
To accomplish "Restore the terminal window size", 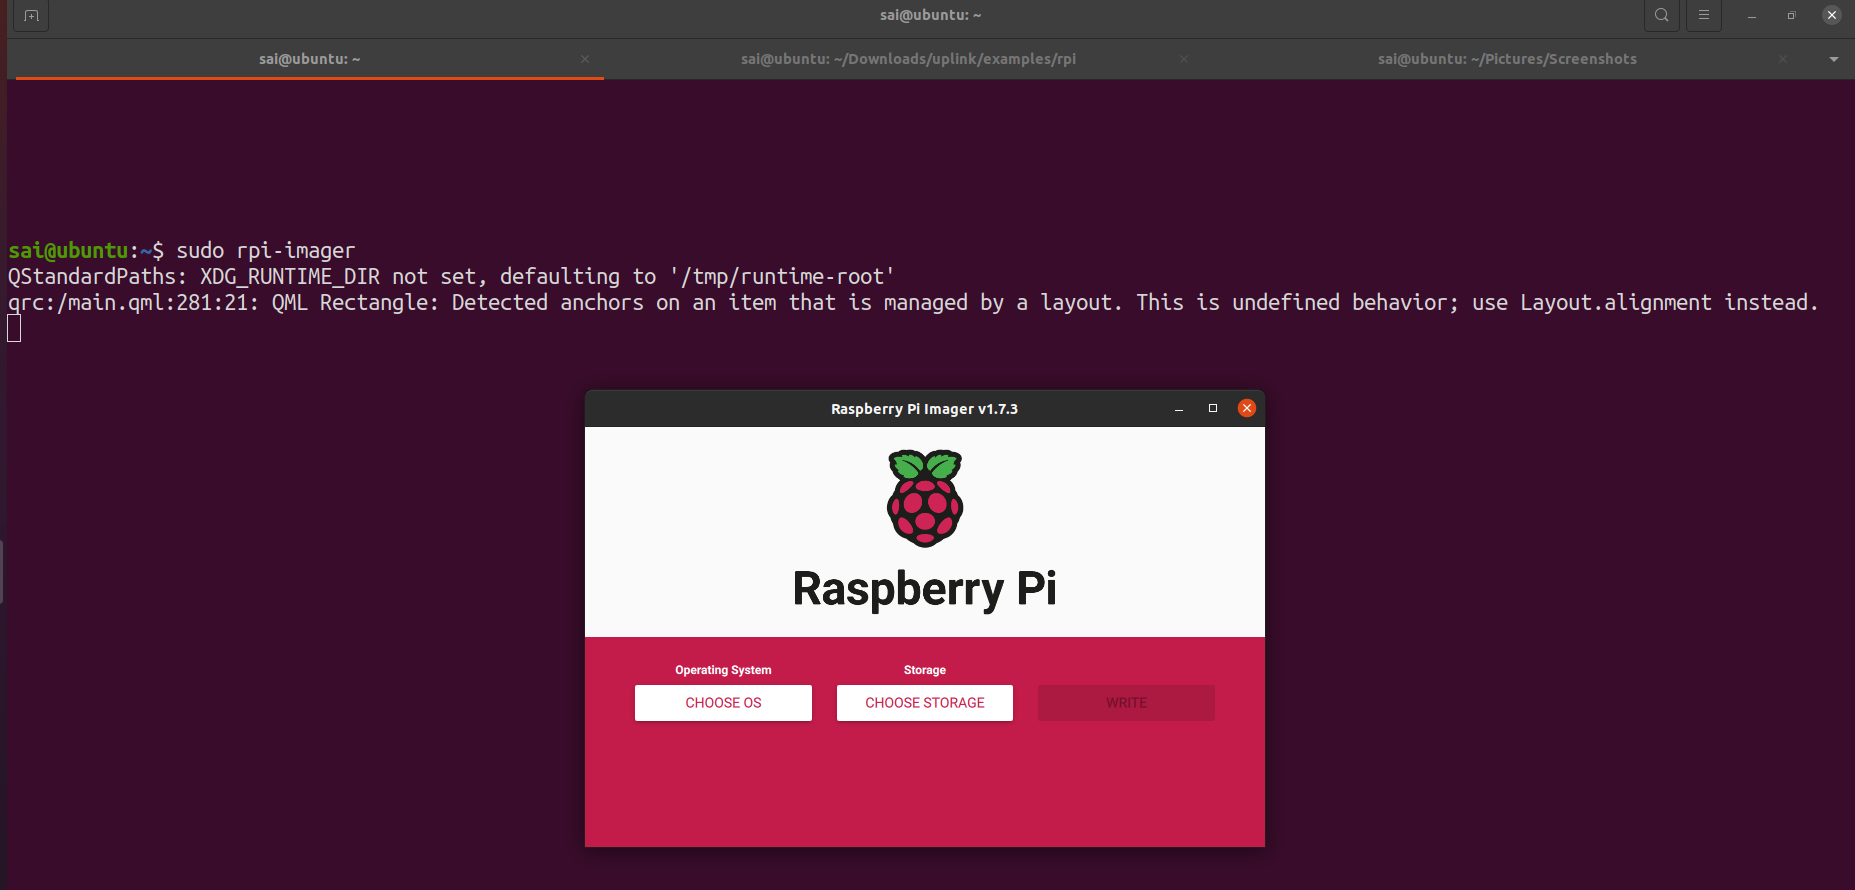I will tap(1792, 15).
